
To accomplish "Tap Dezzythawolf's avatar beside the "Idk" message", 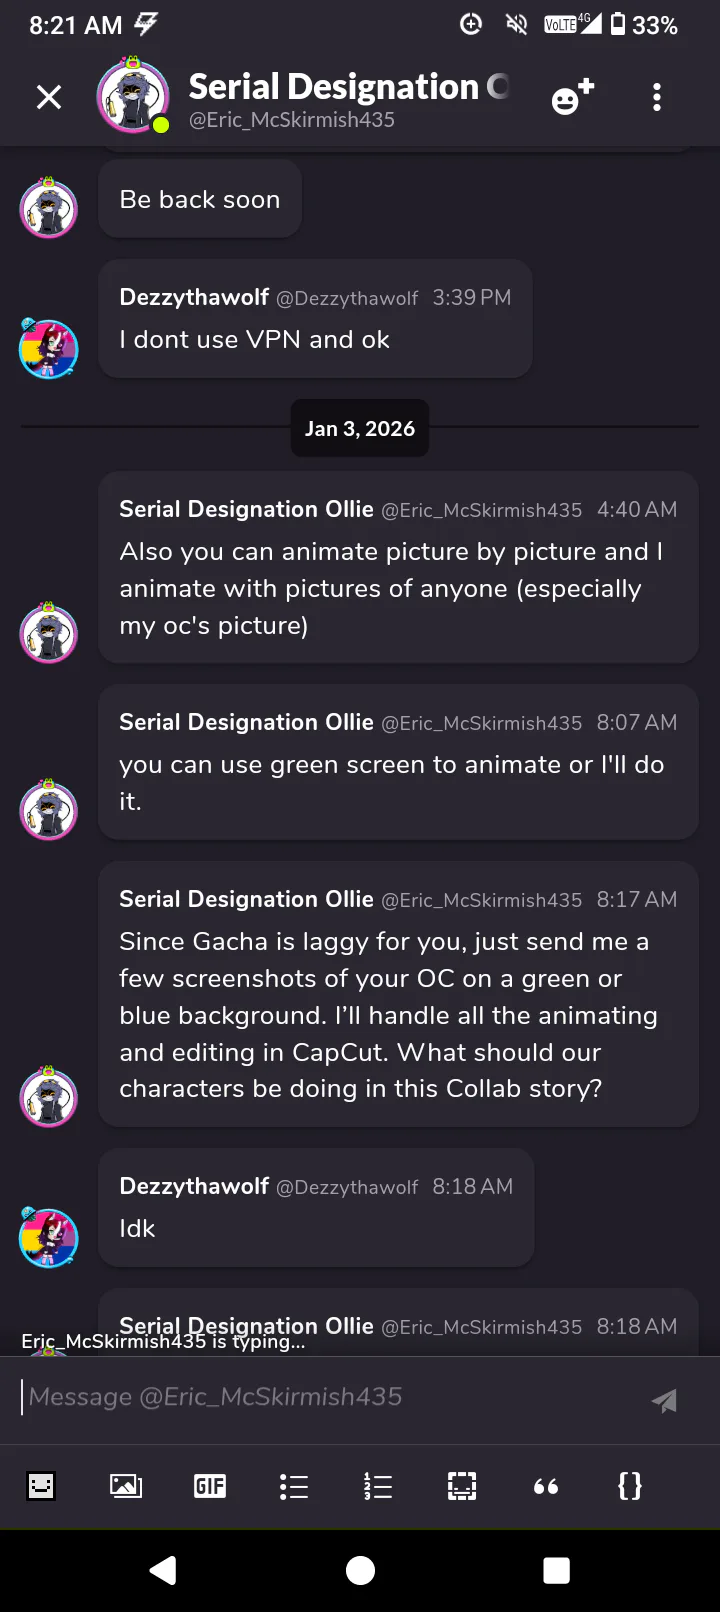I will [49, 1238].
